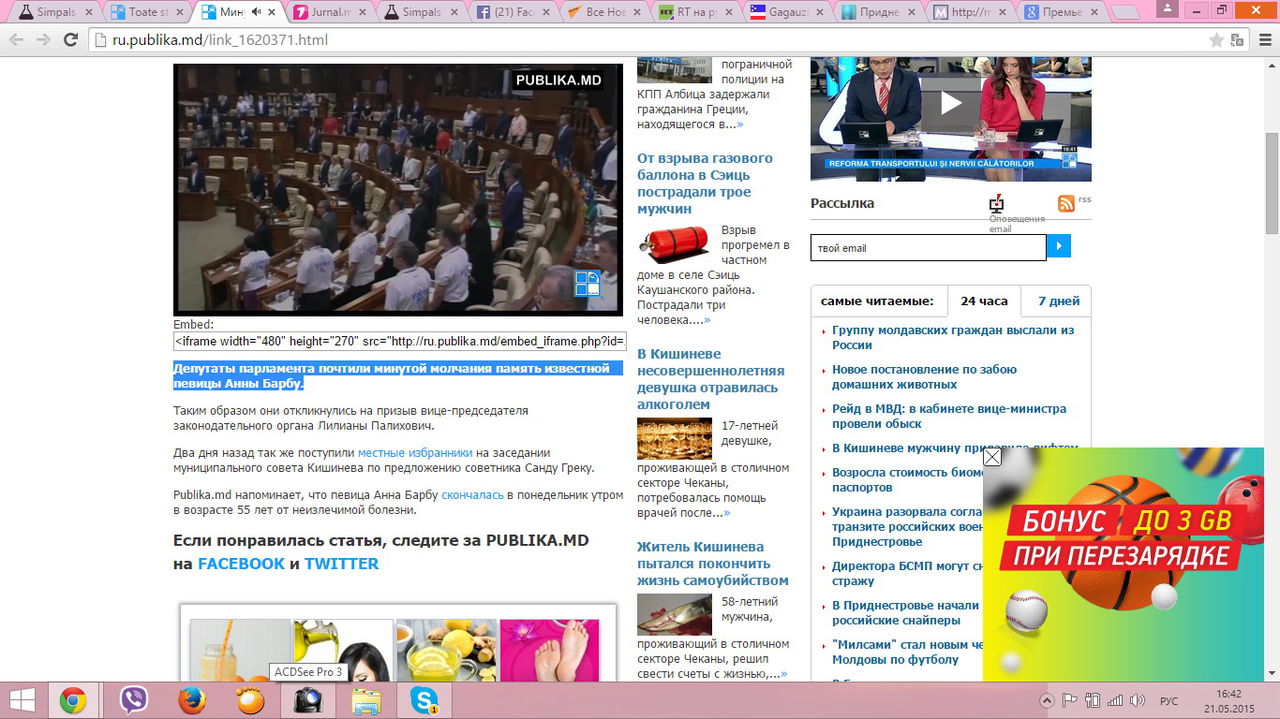Switch to the Jurnal.md tab
This screenshot has width=1280, height=719.
pos(330,13)
